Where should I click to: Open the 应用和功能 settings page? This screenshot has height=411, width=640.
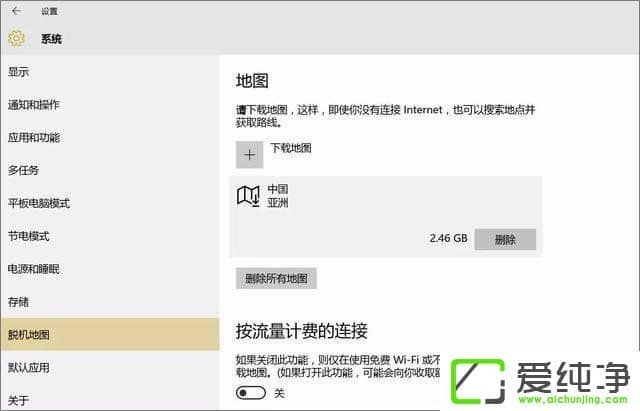point(110,138)
